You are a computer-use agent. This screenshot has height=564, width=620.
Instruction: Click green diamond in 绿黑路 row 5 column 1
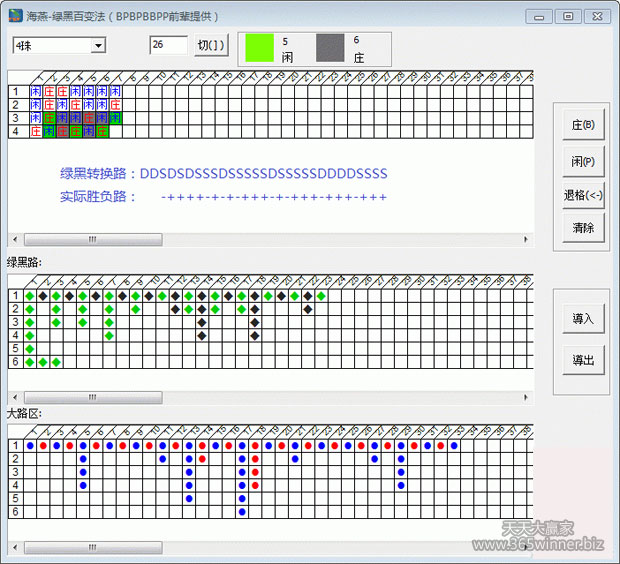[30, 349]
